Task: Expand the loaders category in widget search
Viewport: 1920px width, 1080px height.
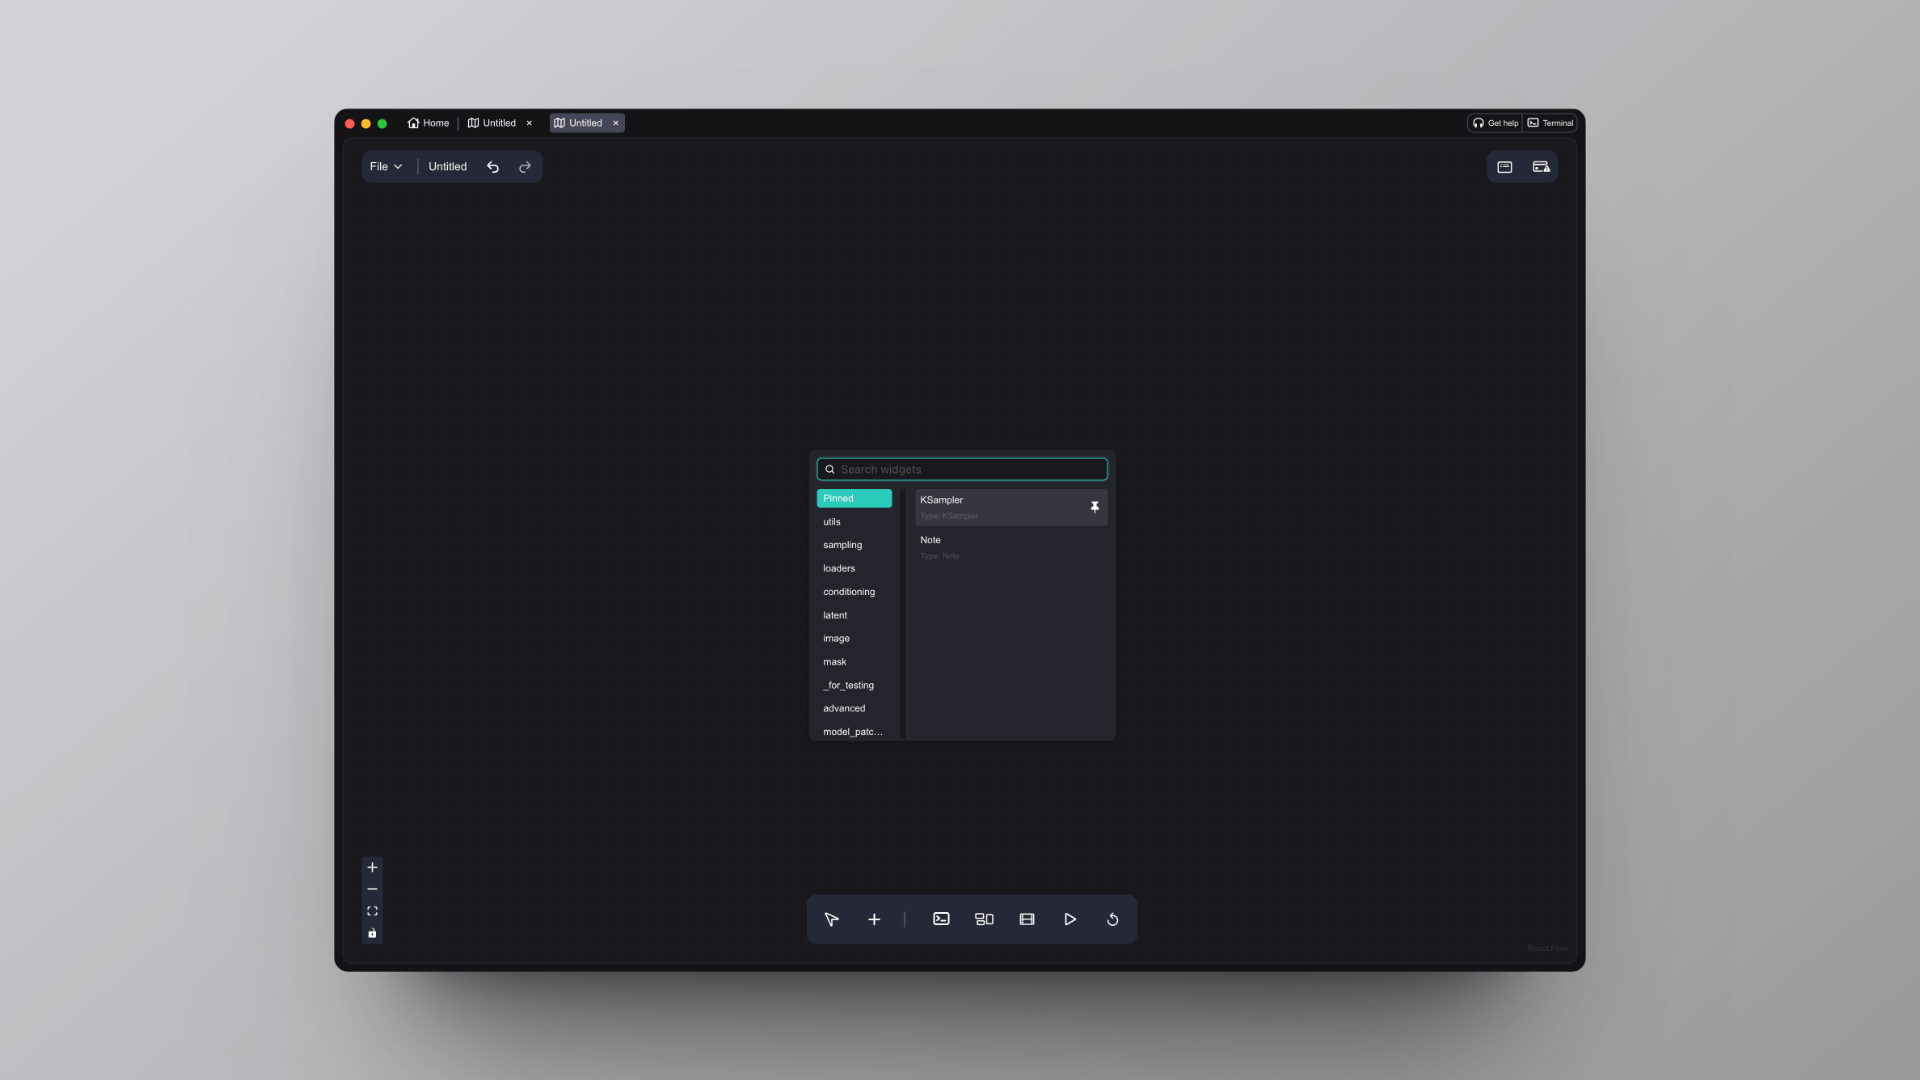Action: [839, 568]
